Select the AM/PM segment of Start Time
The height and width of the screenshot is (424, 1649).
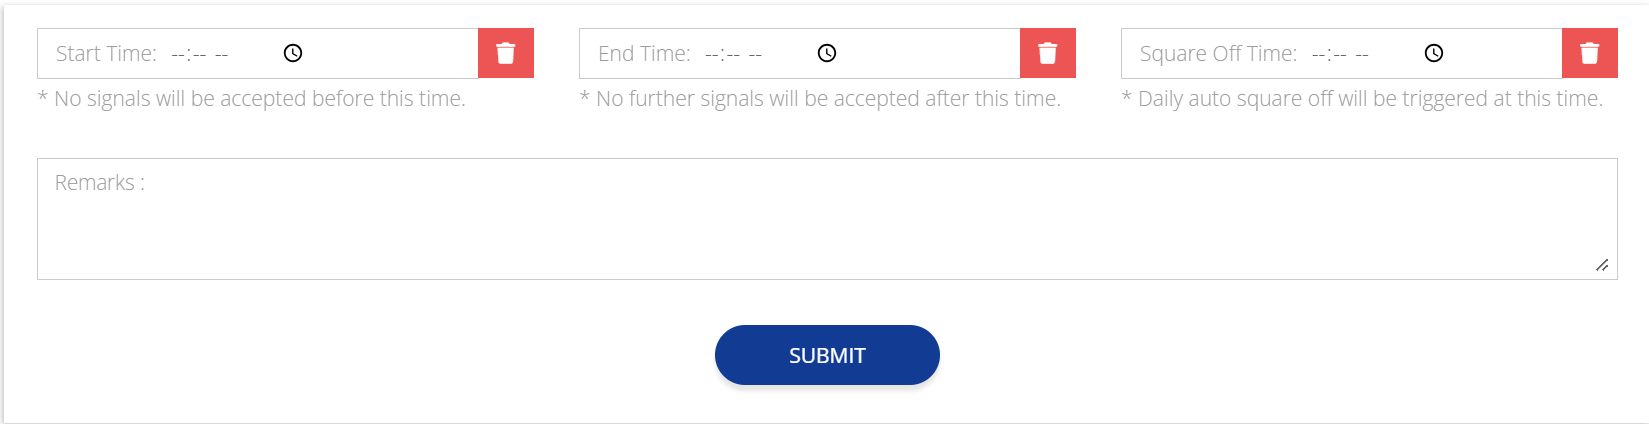(x=221, y=54)
